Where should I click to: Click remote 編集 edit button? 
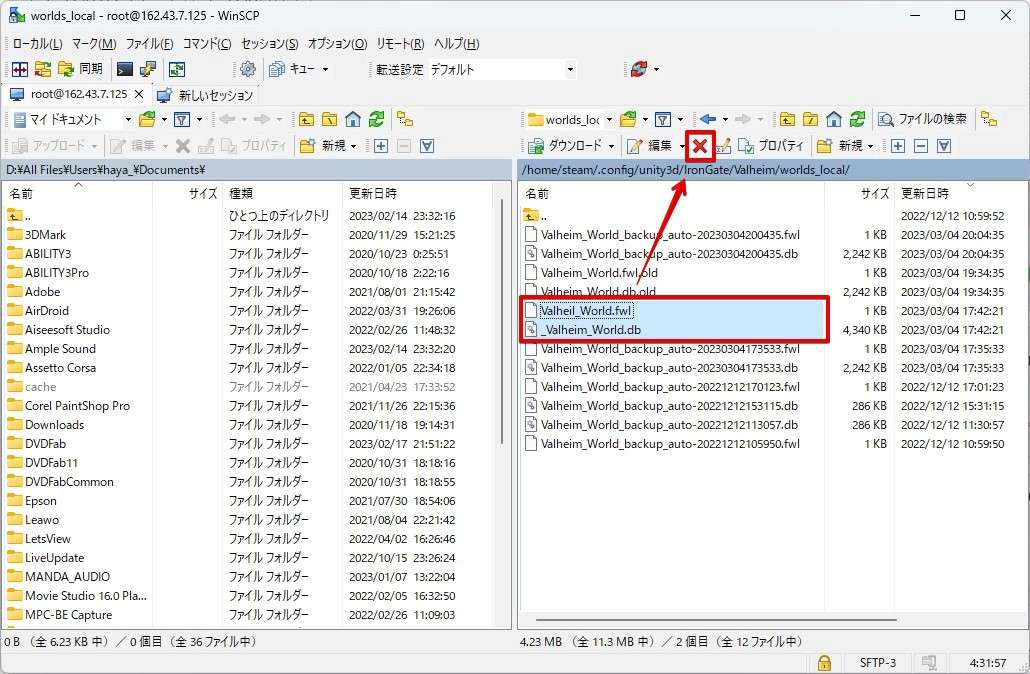(x=650, y=146)
